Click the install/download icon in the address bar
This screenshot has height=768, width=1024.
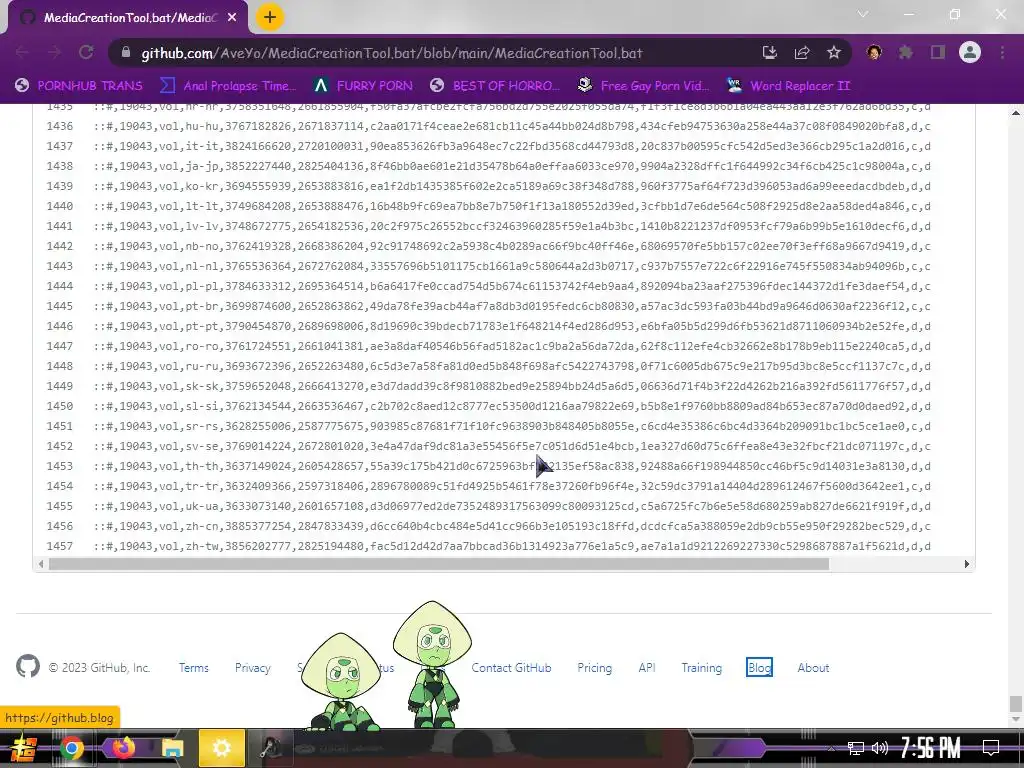[x=770, y=53]
